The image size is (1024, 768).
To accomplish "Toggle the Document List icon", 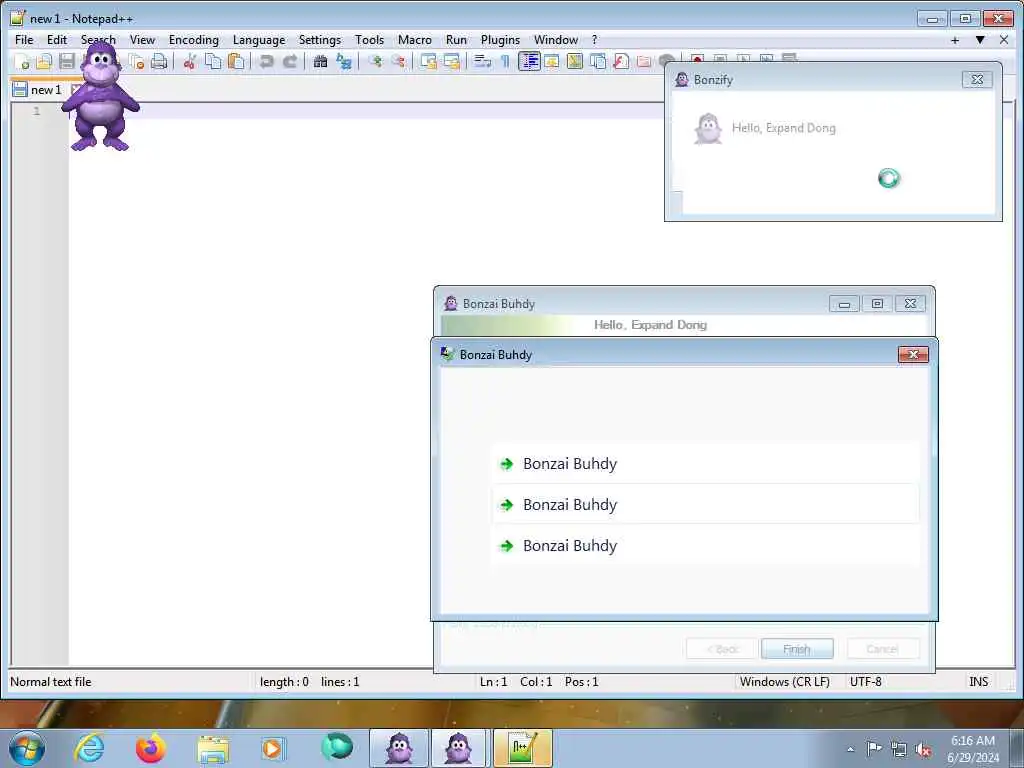I will tap(598, 61).
